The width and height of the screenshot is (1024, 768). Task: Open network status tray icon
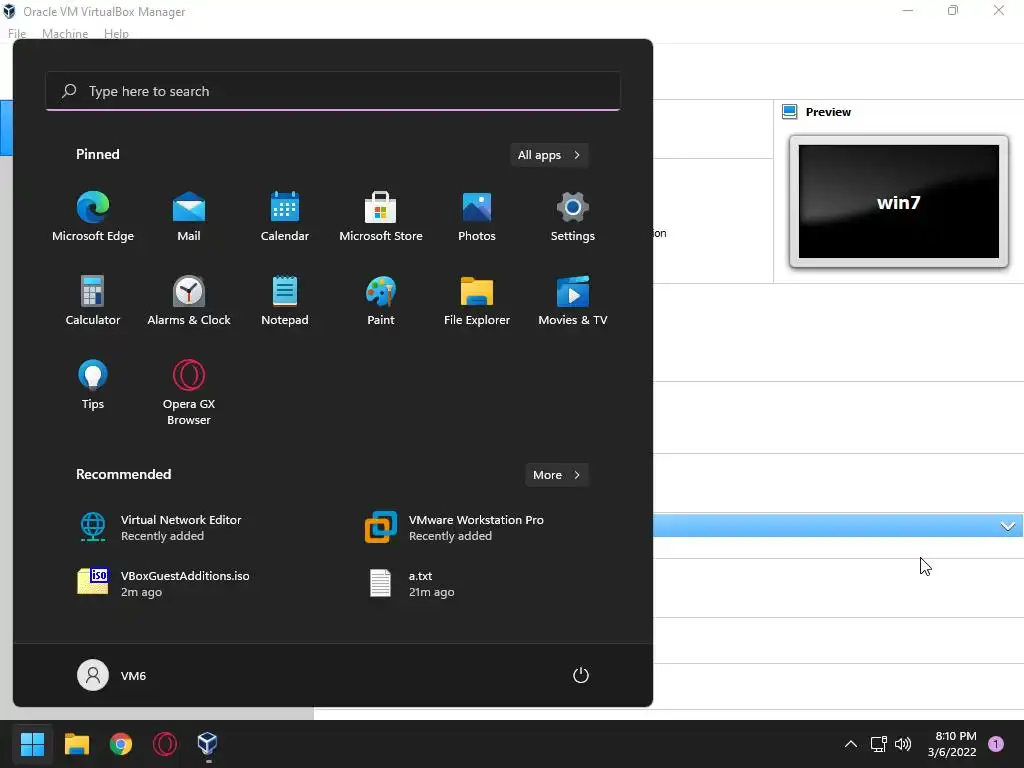[878, 744]
